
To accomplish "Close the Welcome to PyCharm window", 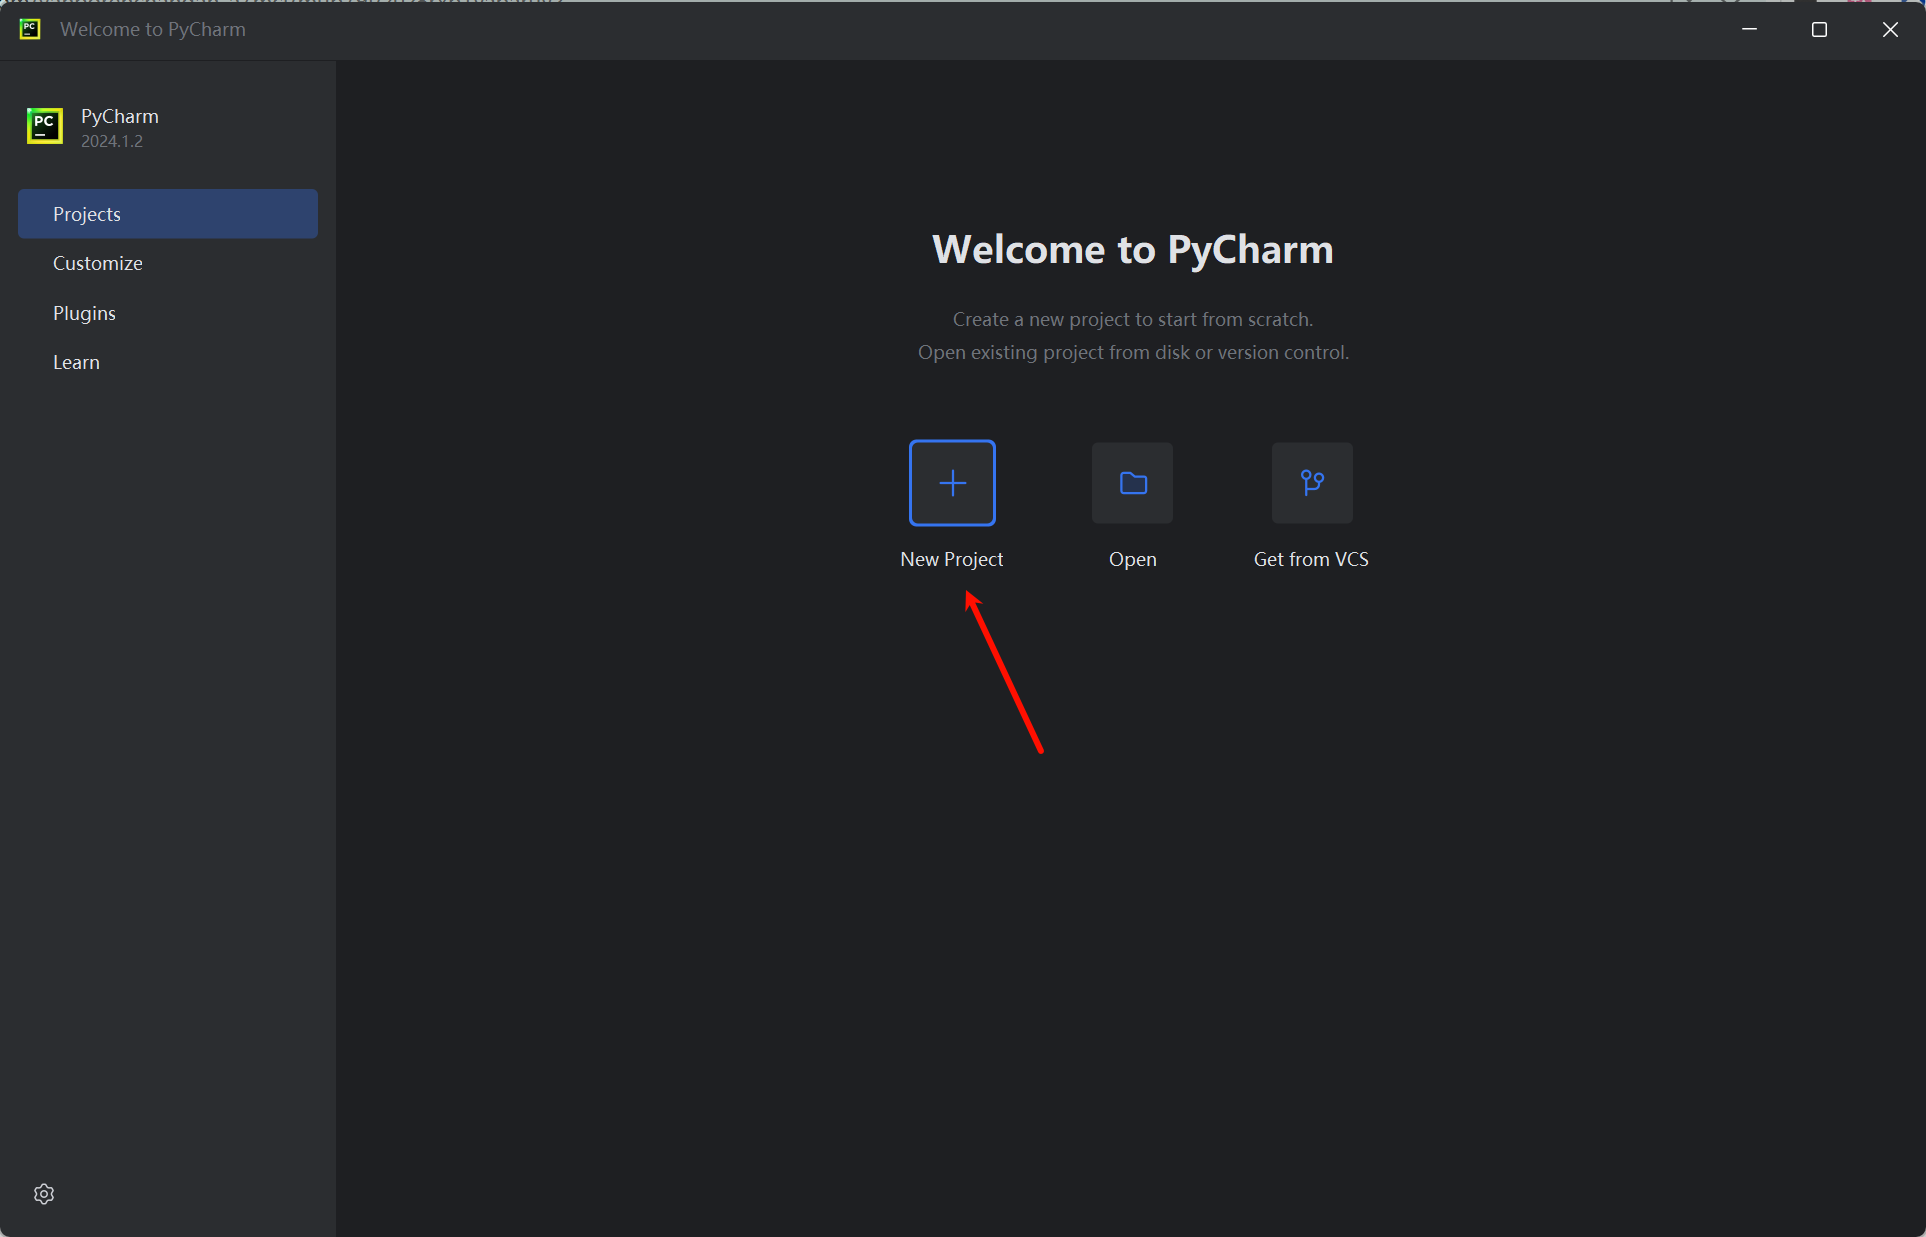I will [1889, 29].
